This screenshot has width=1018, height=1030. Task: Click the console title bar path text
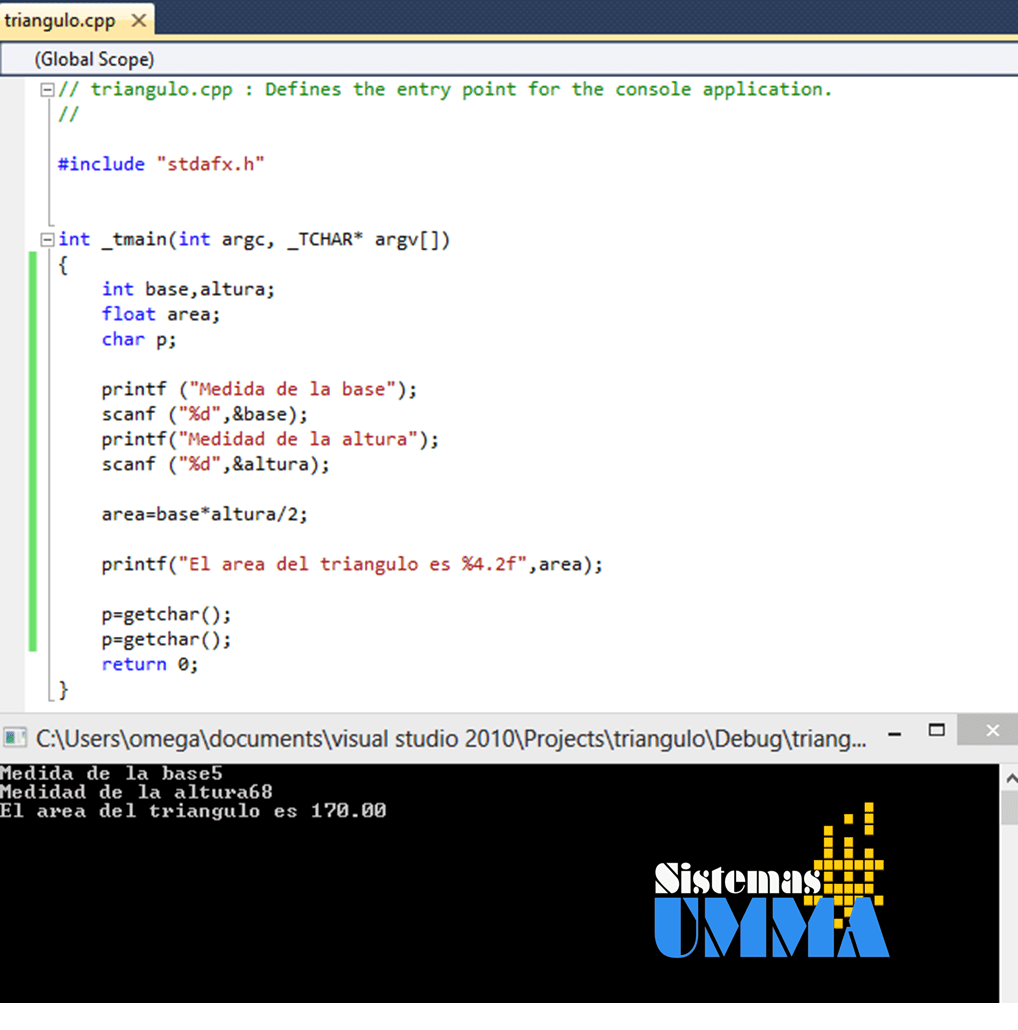click(450, 739)
